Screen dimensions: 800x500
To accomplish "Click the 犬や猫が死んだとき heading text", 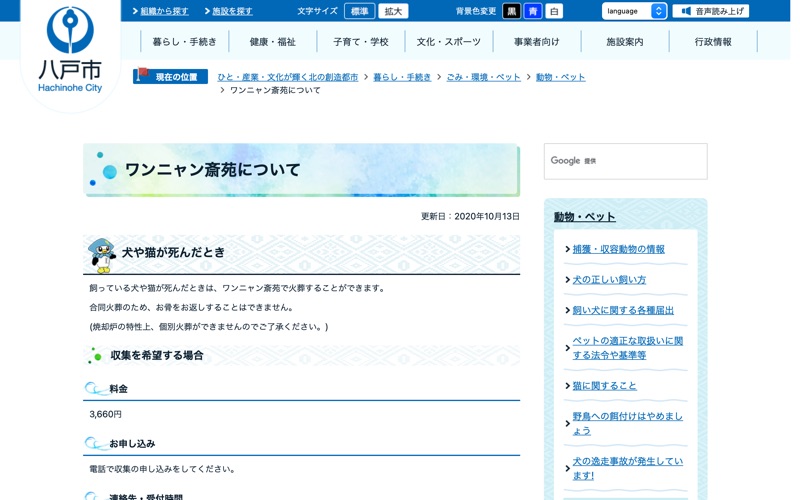I will click(x=173, y=253).
